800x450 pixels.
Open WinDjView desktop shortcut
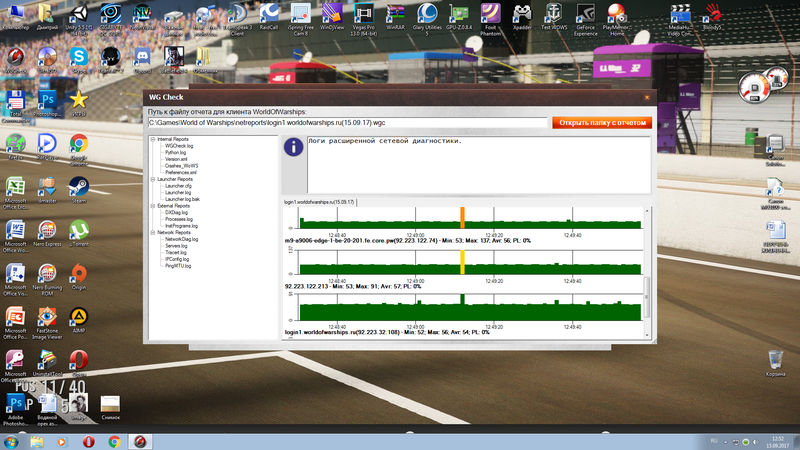click(332, 17)
